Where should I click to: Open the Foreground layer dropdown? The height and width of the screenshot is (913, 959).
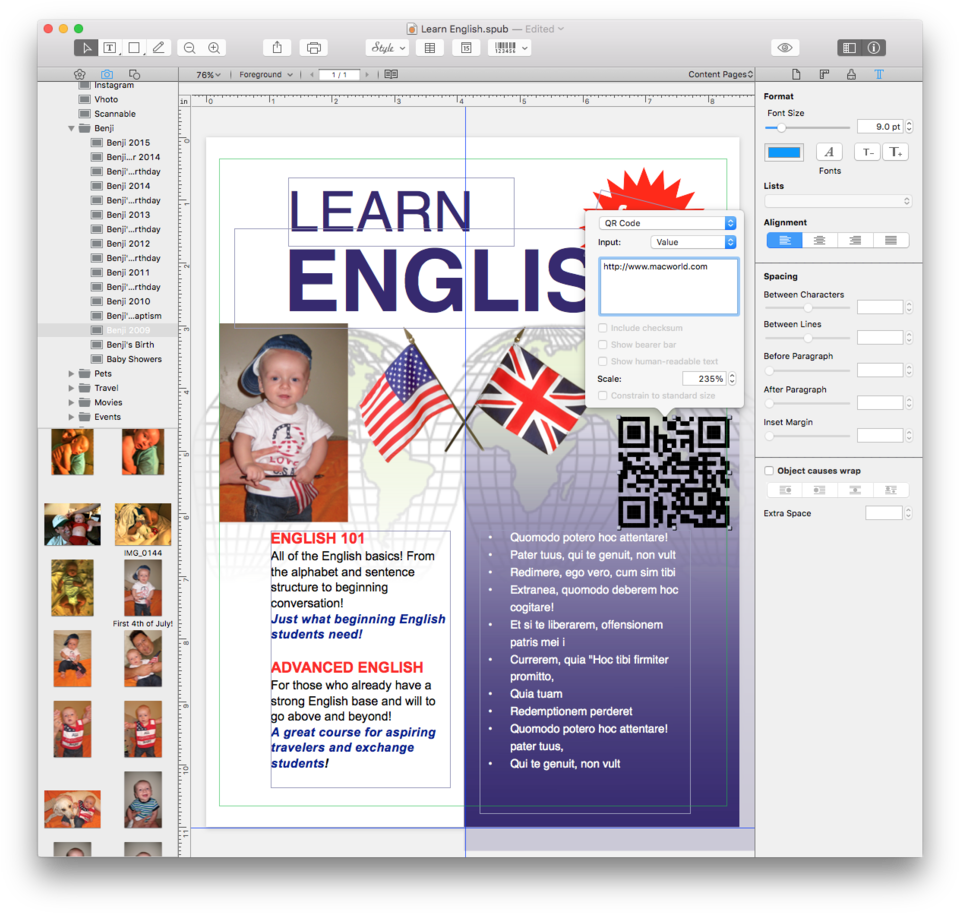point(265,75)
